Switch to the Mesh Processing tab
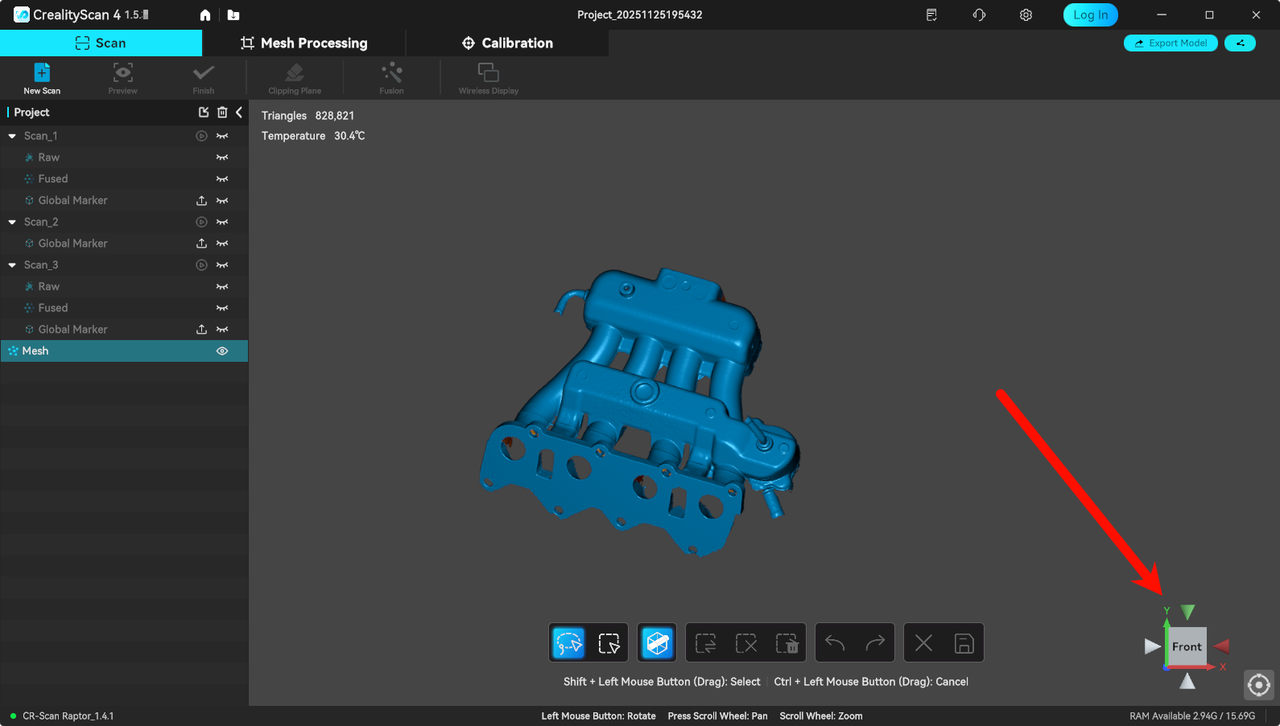The height and width of the screenshot is (726, 1280). point(304,43)
